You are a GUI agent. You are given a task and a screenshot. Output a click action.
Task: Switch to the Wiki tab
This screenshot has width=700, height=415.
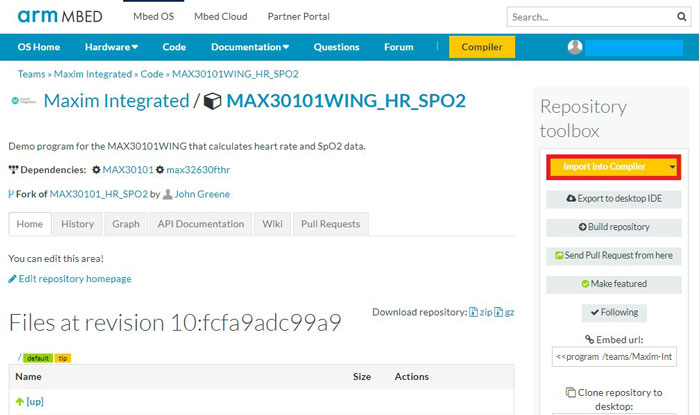272,224
